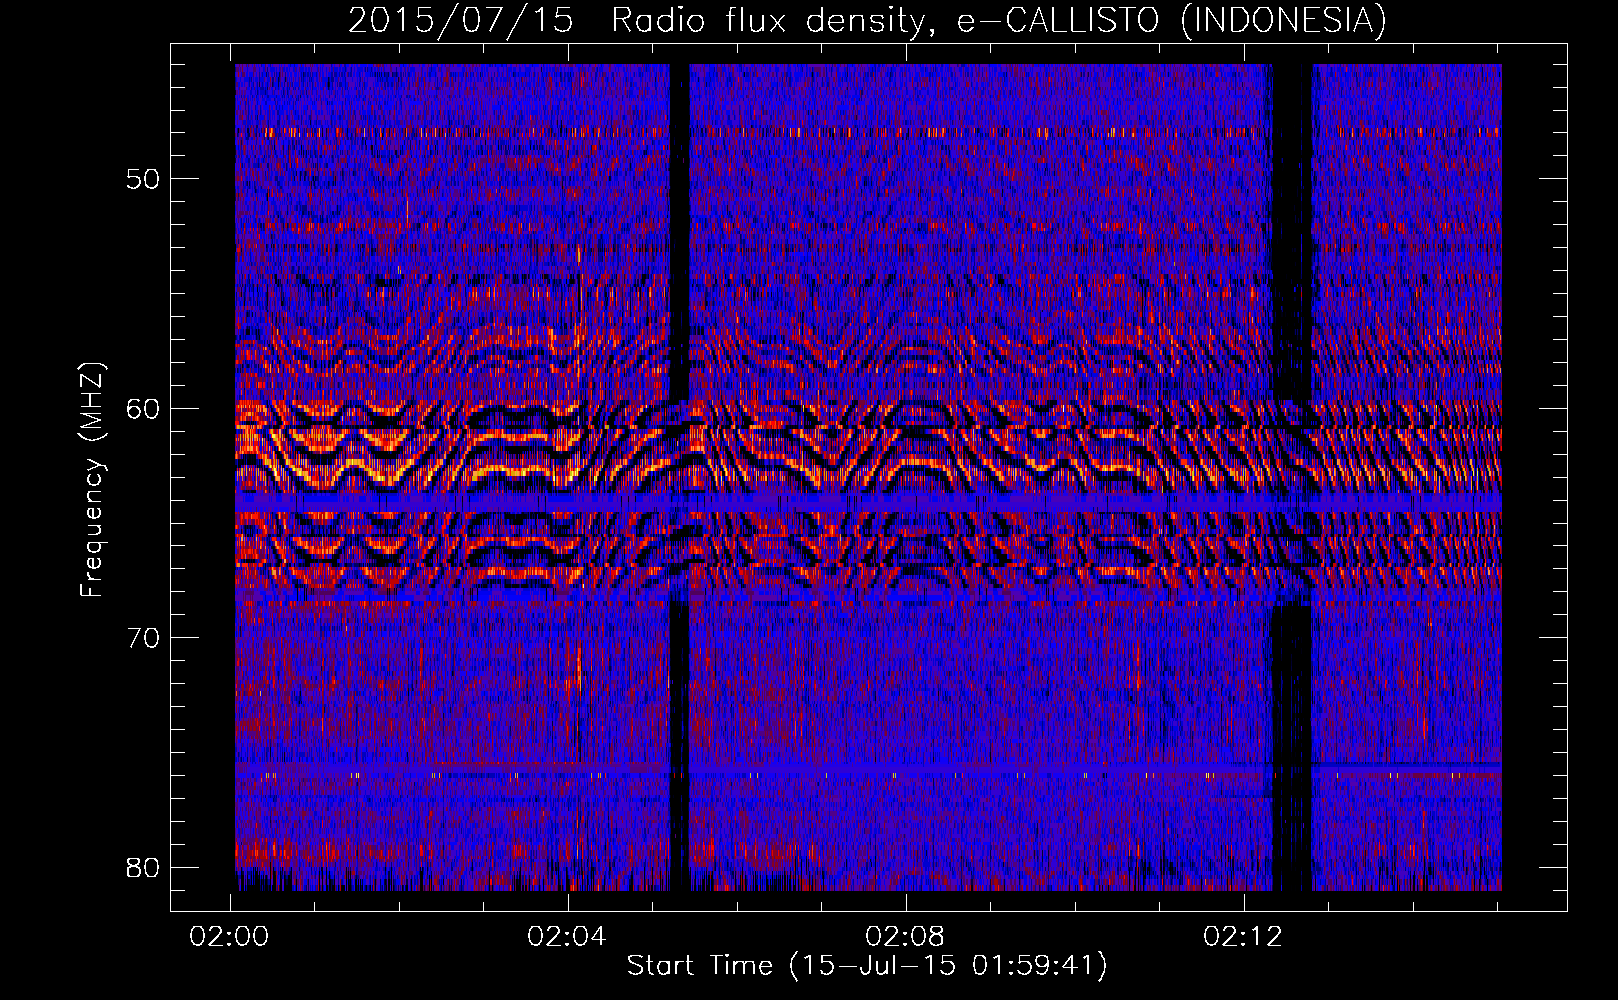The width and height of the screenshot is (1618, 1000).
Task: Select the 02:12 time tick label
Action: [x=1243, y=936]
